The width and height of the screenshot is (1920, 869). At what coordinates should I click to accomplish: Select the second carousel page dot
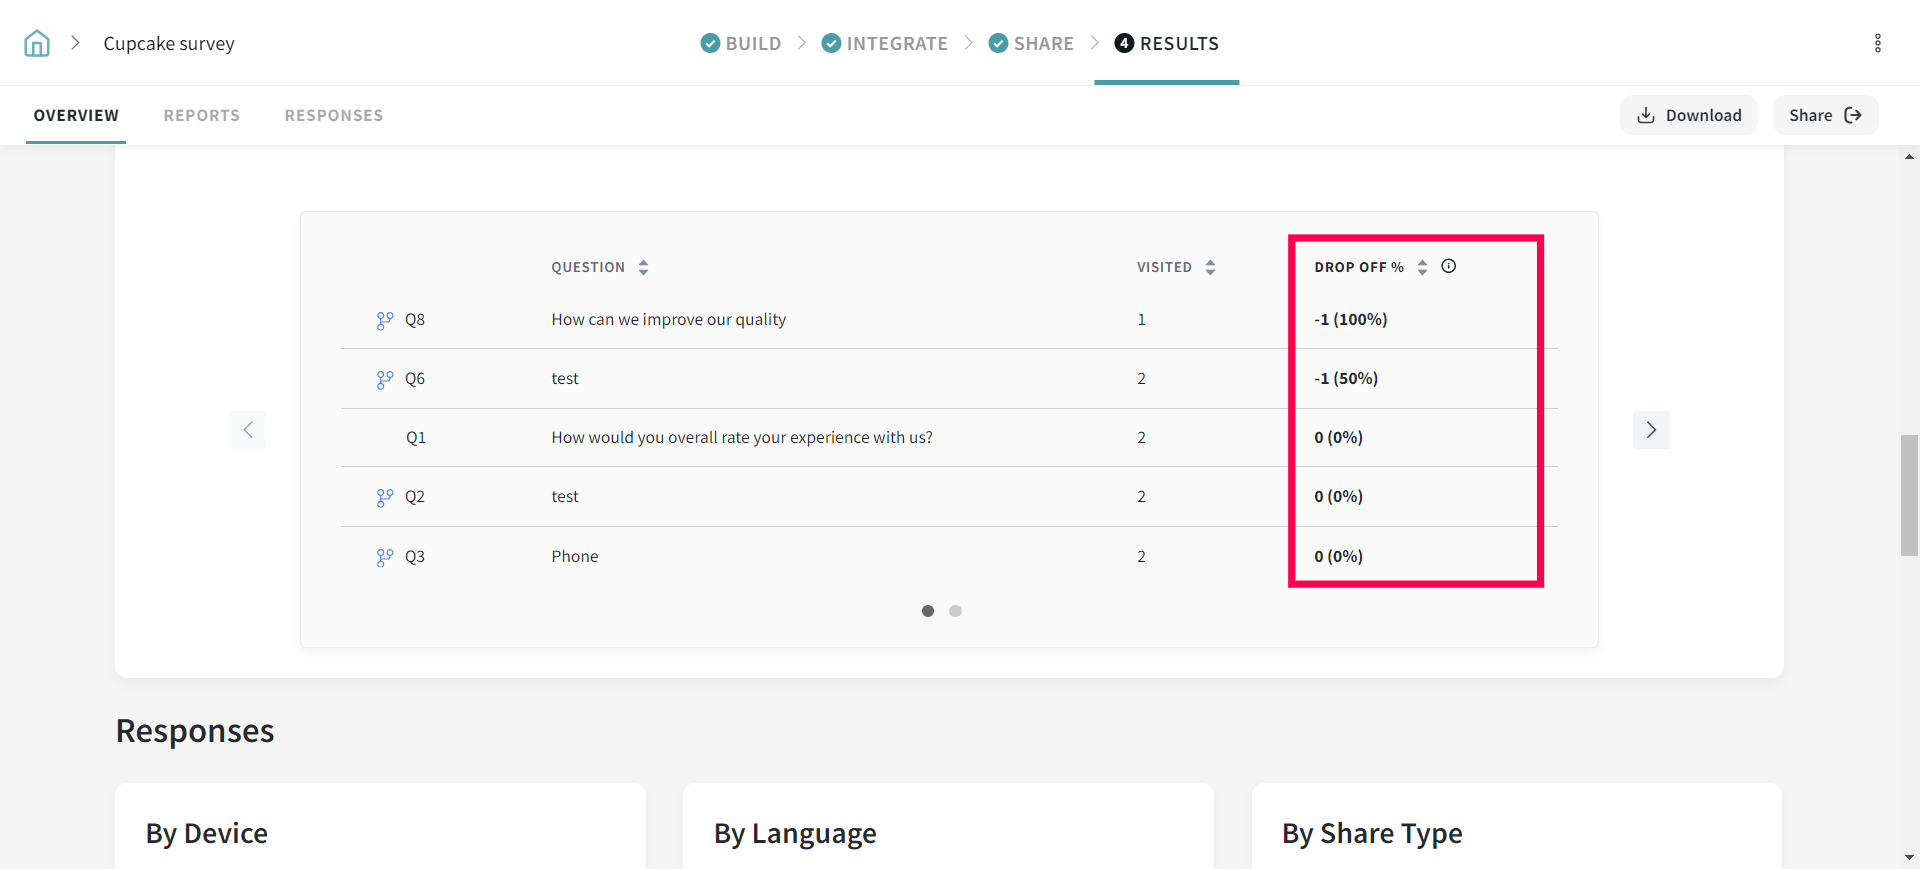956,611
